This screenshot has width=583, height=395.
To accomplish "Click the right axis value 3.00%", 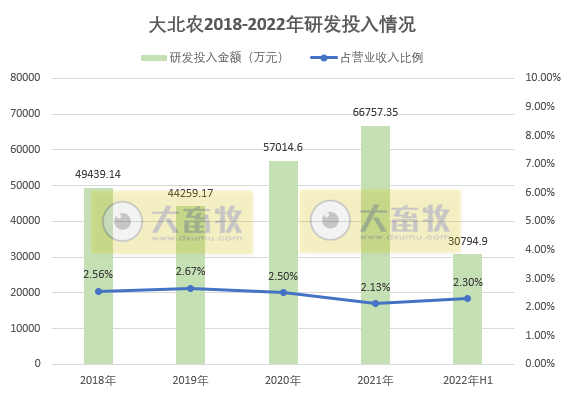I will coord(540,278).
